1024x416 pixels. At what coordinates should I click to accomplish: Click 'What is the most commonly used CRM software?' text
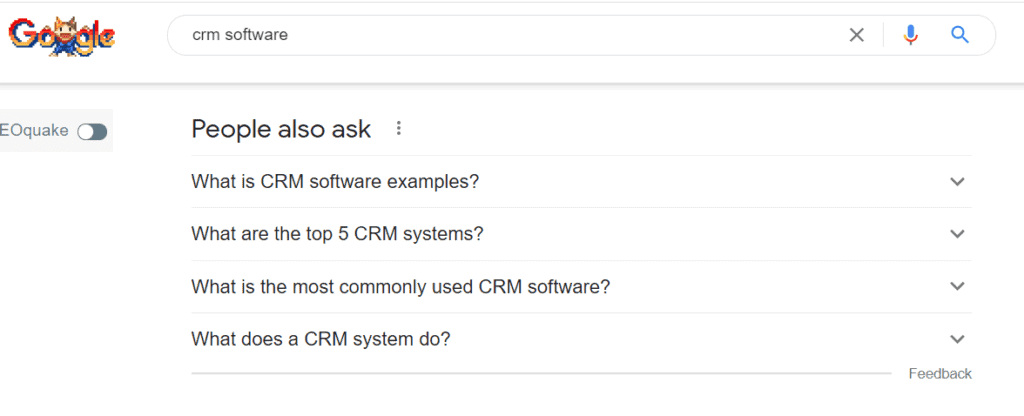[400, 286]
